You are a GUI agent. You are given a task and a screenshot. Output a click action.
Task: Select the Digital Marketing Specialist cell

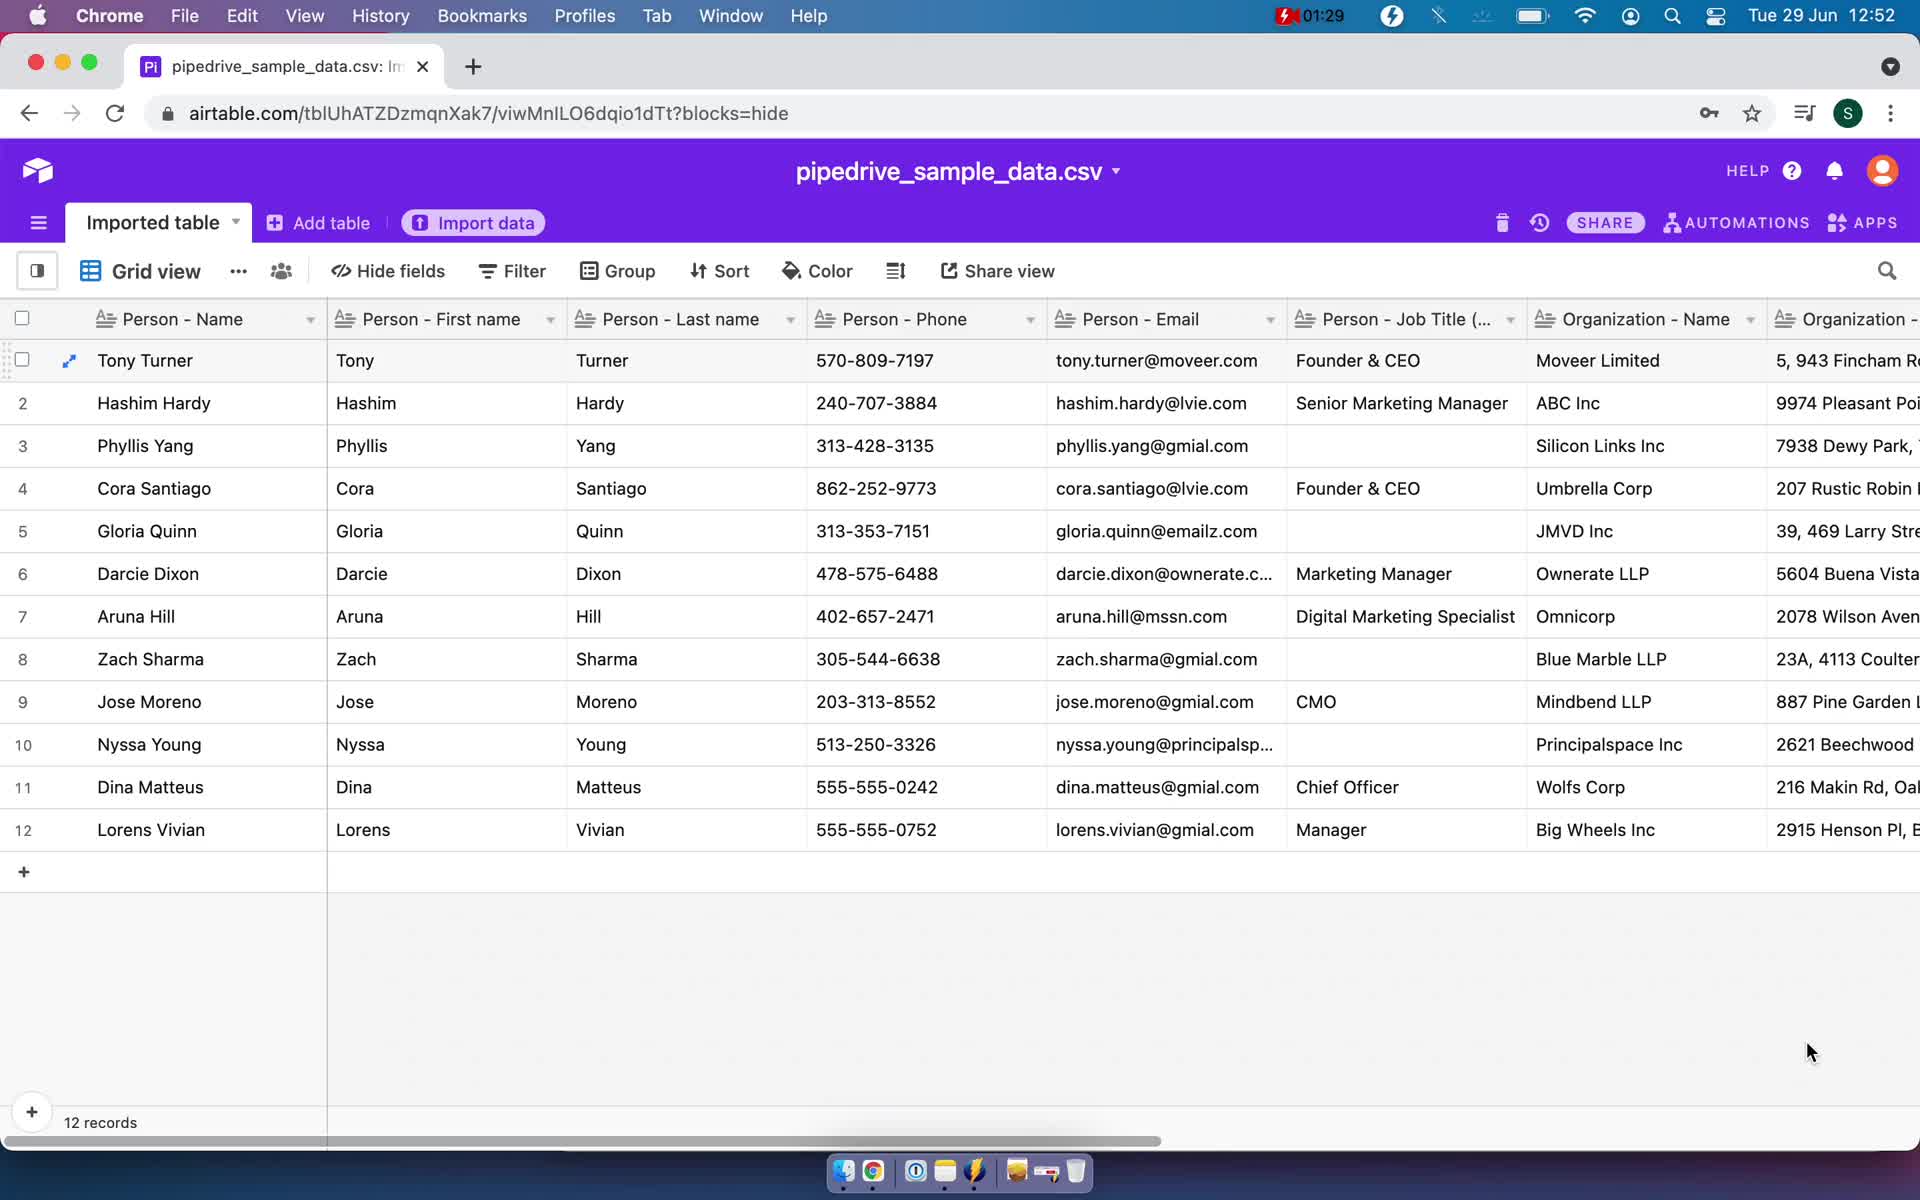click(x=1407, y=617)
